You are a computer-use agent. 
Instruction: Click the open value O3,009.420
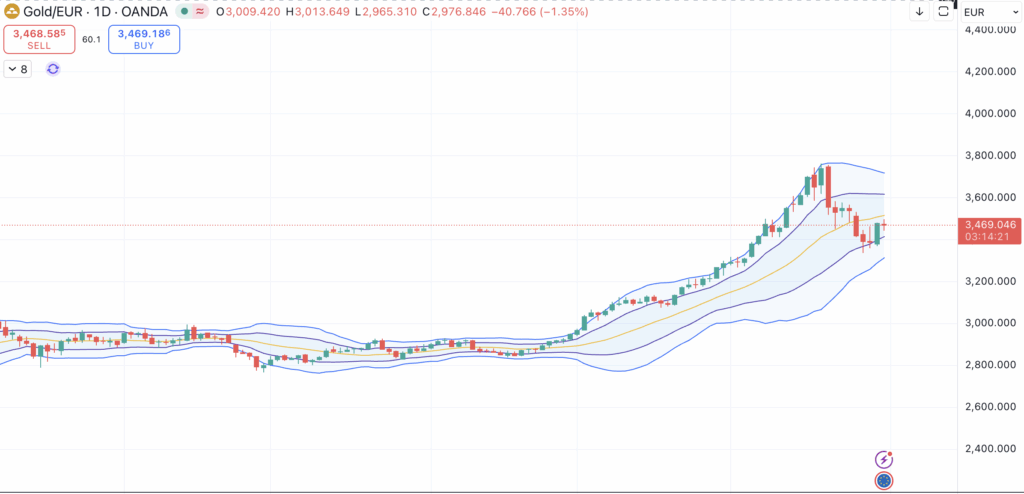pyautogui.click(x=248, y=12)
